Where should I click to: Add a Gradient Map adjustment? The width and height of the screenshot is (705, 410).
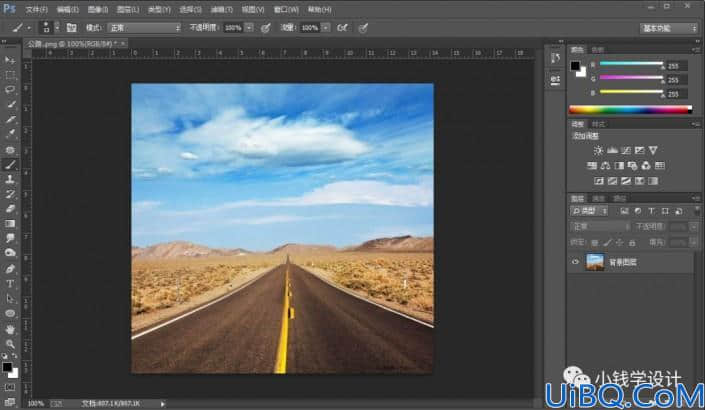(653, 181)
